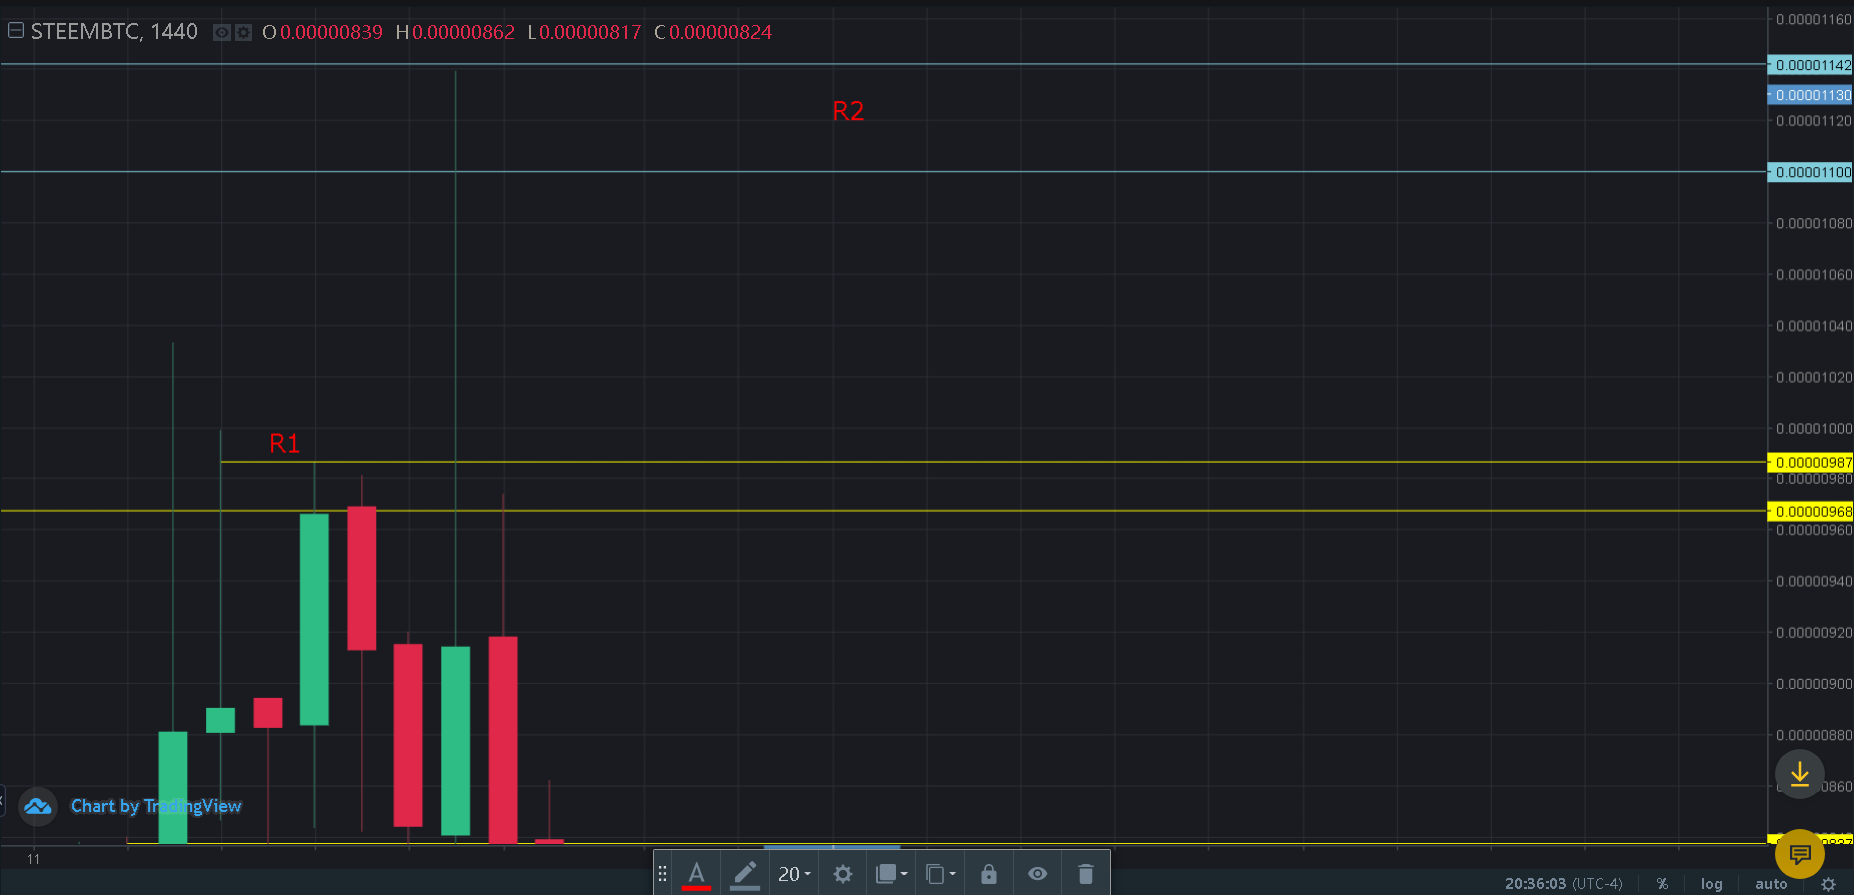Image resolution: width=1854 pixels, height=895 pixels.
Task: Click low value 0.00000817
Action: click(x=590, y=32)
